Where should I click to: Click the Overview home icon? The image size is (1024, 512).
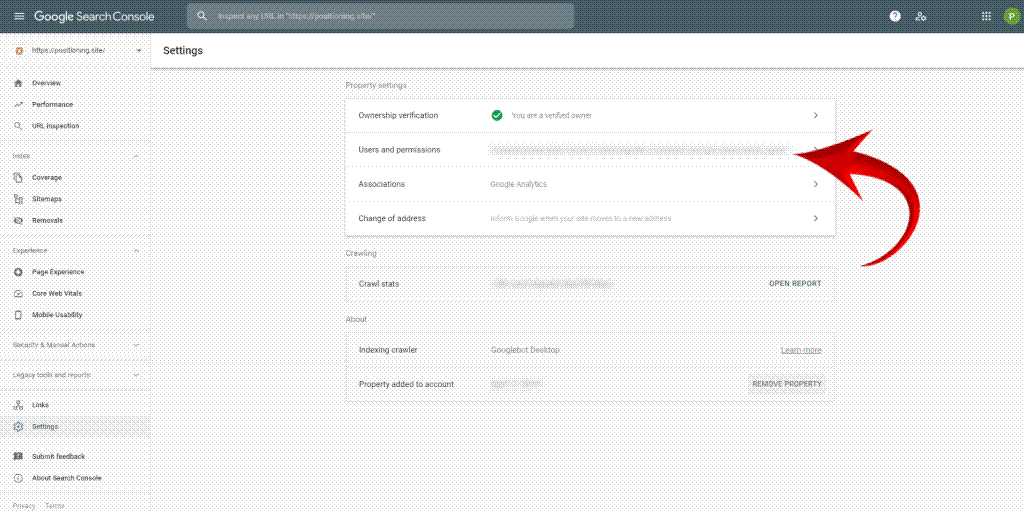18,83
